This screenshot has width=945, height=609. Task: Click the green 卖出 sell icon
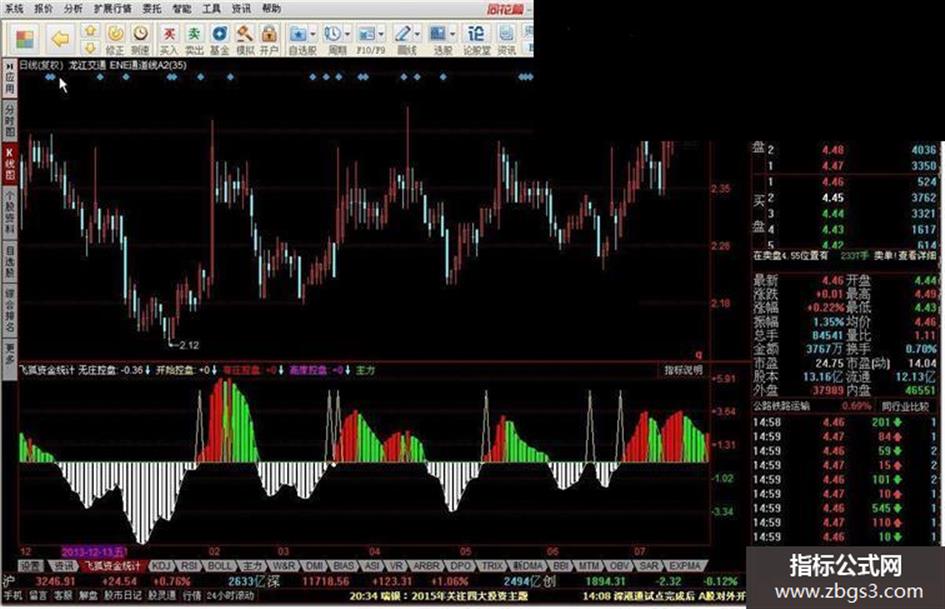pyautogui.click(x=194, y=39)
